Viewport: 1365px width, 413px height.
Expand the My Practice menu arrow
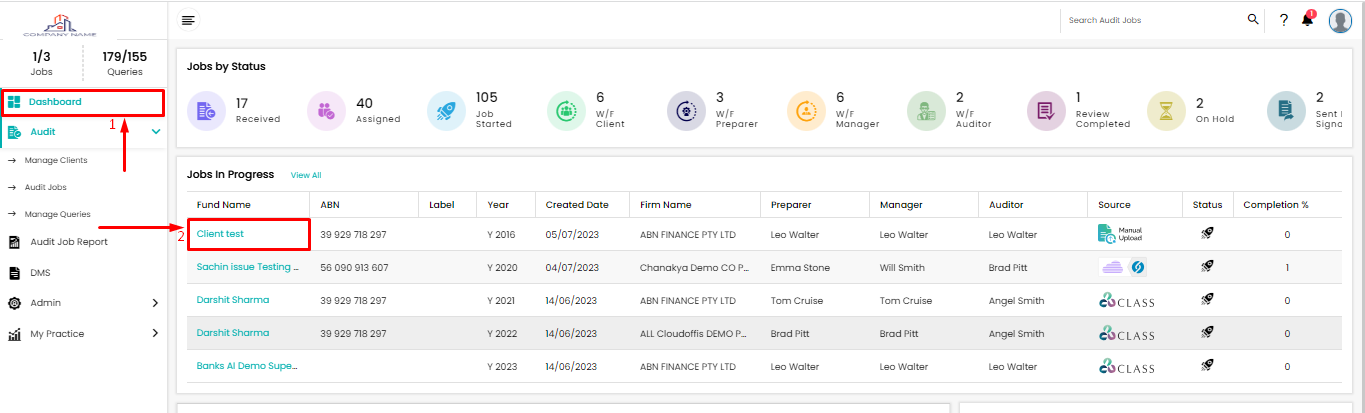pyautogui.click(x=155, y=334)
